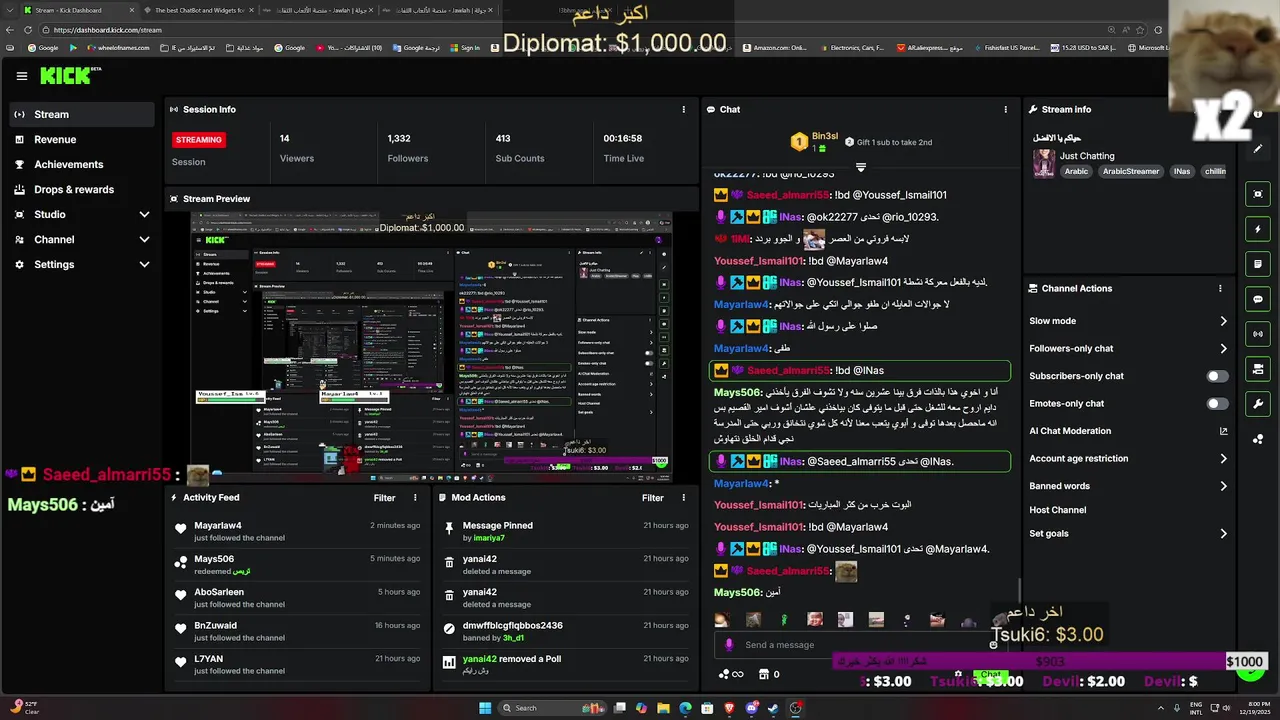The image size is (1280, 720).
Task: Click the shop icon below the message box
Action: (764, 674)
